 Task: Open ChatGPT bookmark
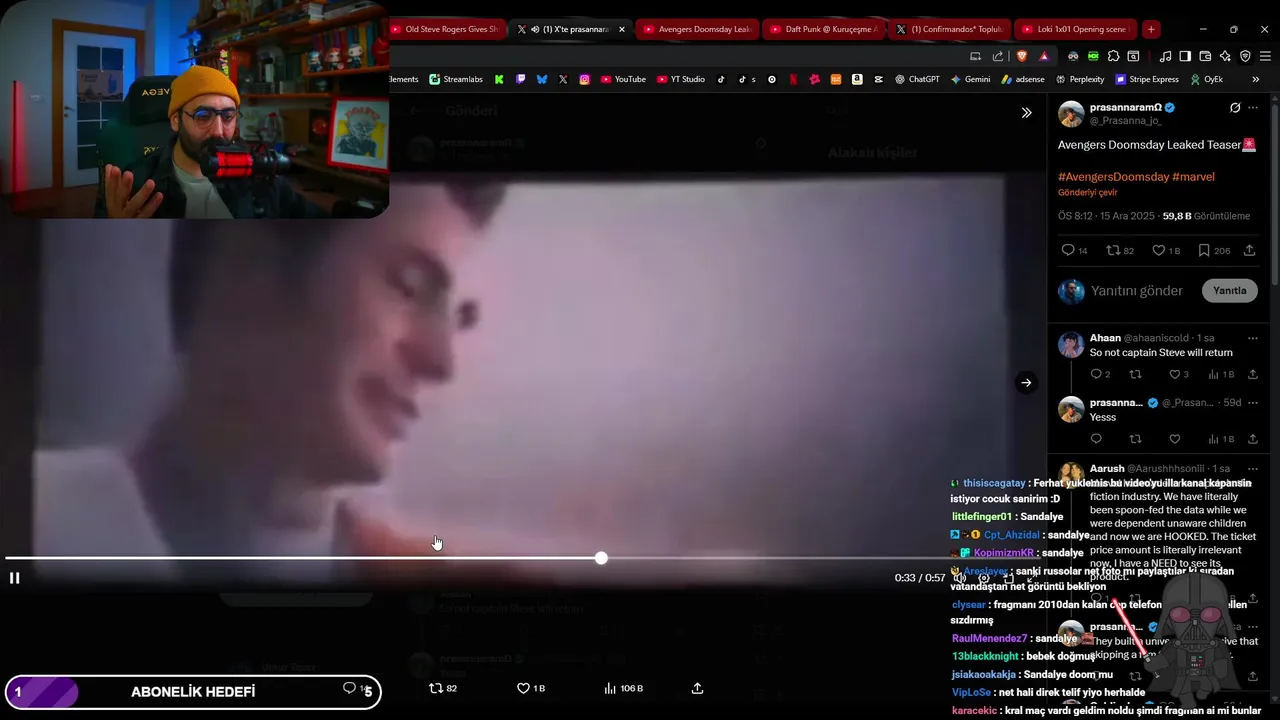coord(917,79)
